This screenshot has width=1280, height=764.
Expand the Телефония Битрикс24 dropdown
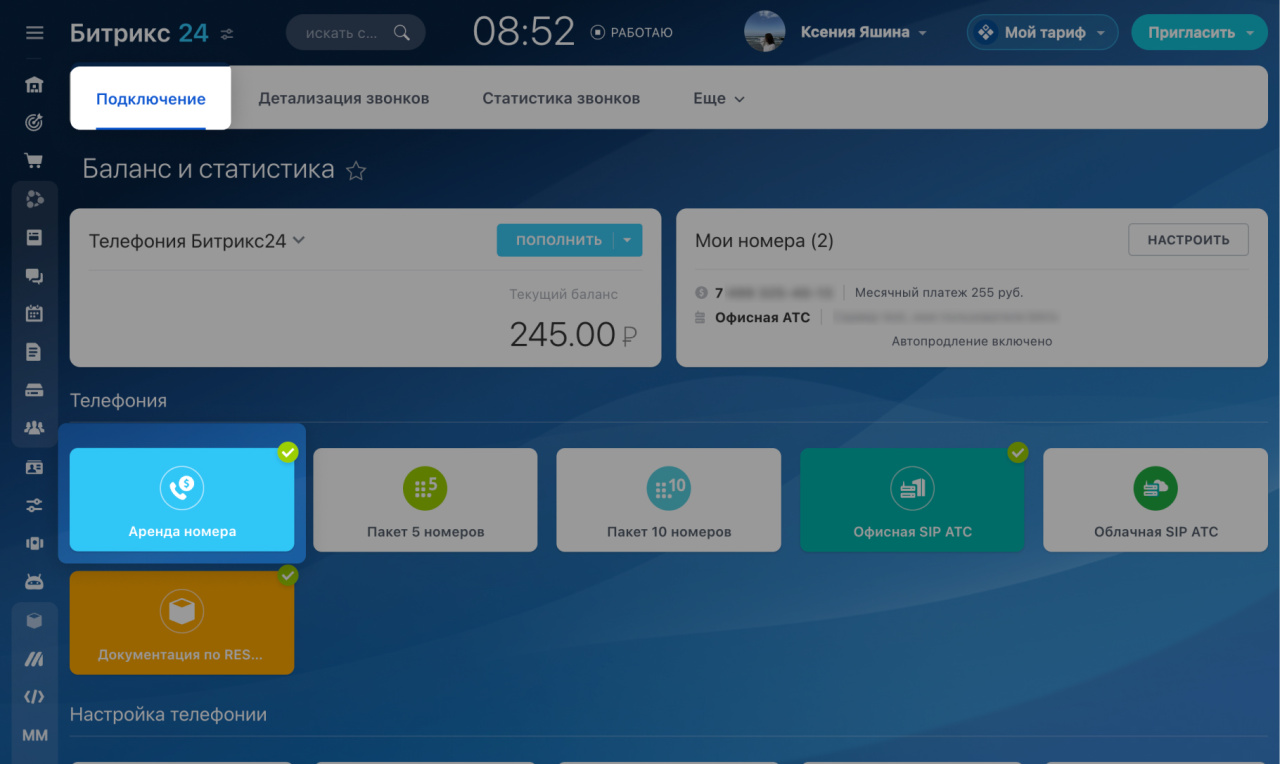coord(197,241)
